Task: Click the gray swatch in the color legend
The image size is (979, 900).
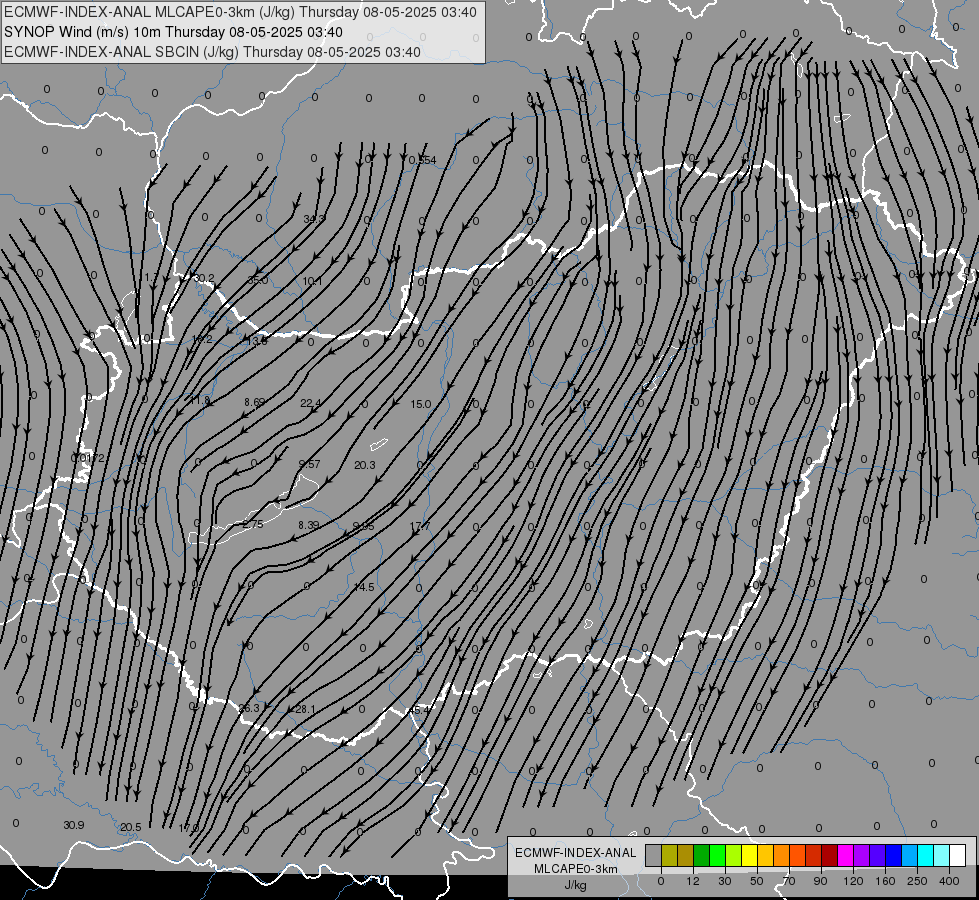Action: (x=653, y=855)
